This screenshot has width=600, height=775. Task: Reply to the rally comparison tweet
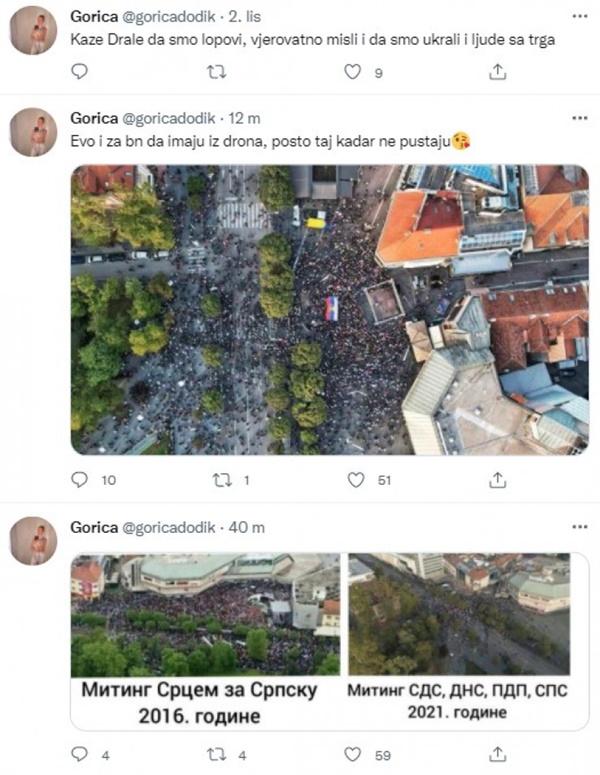click(80, 754)
